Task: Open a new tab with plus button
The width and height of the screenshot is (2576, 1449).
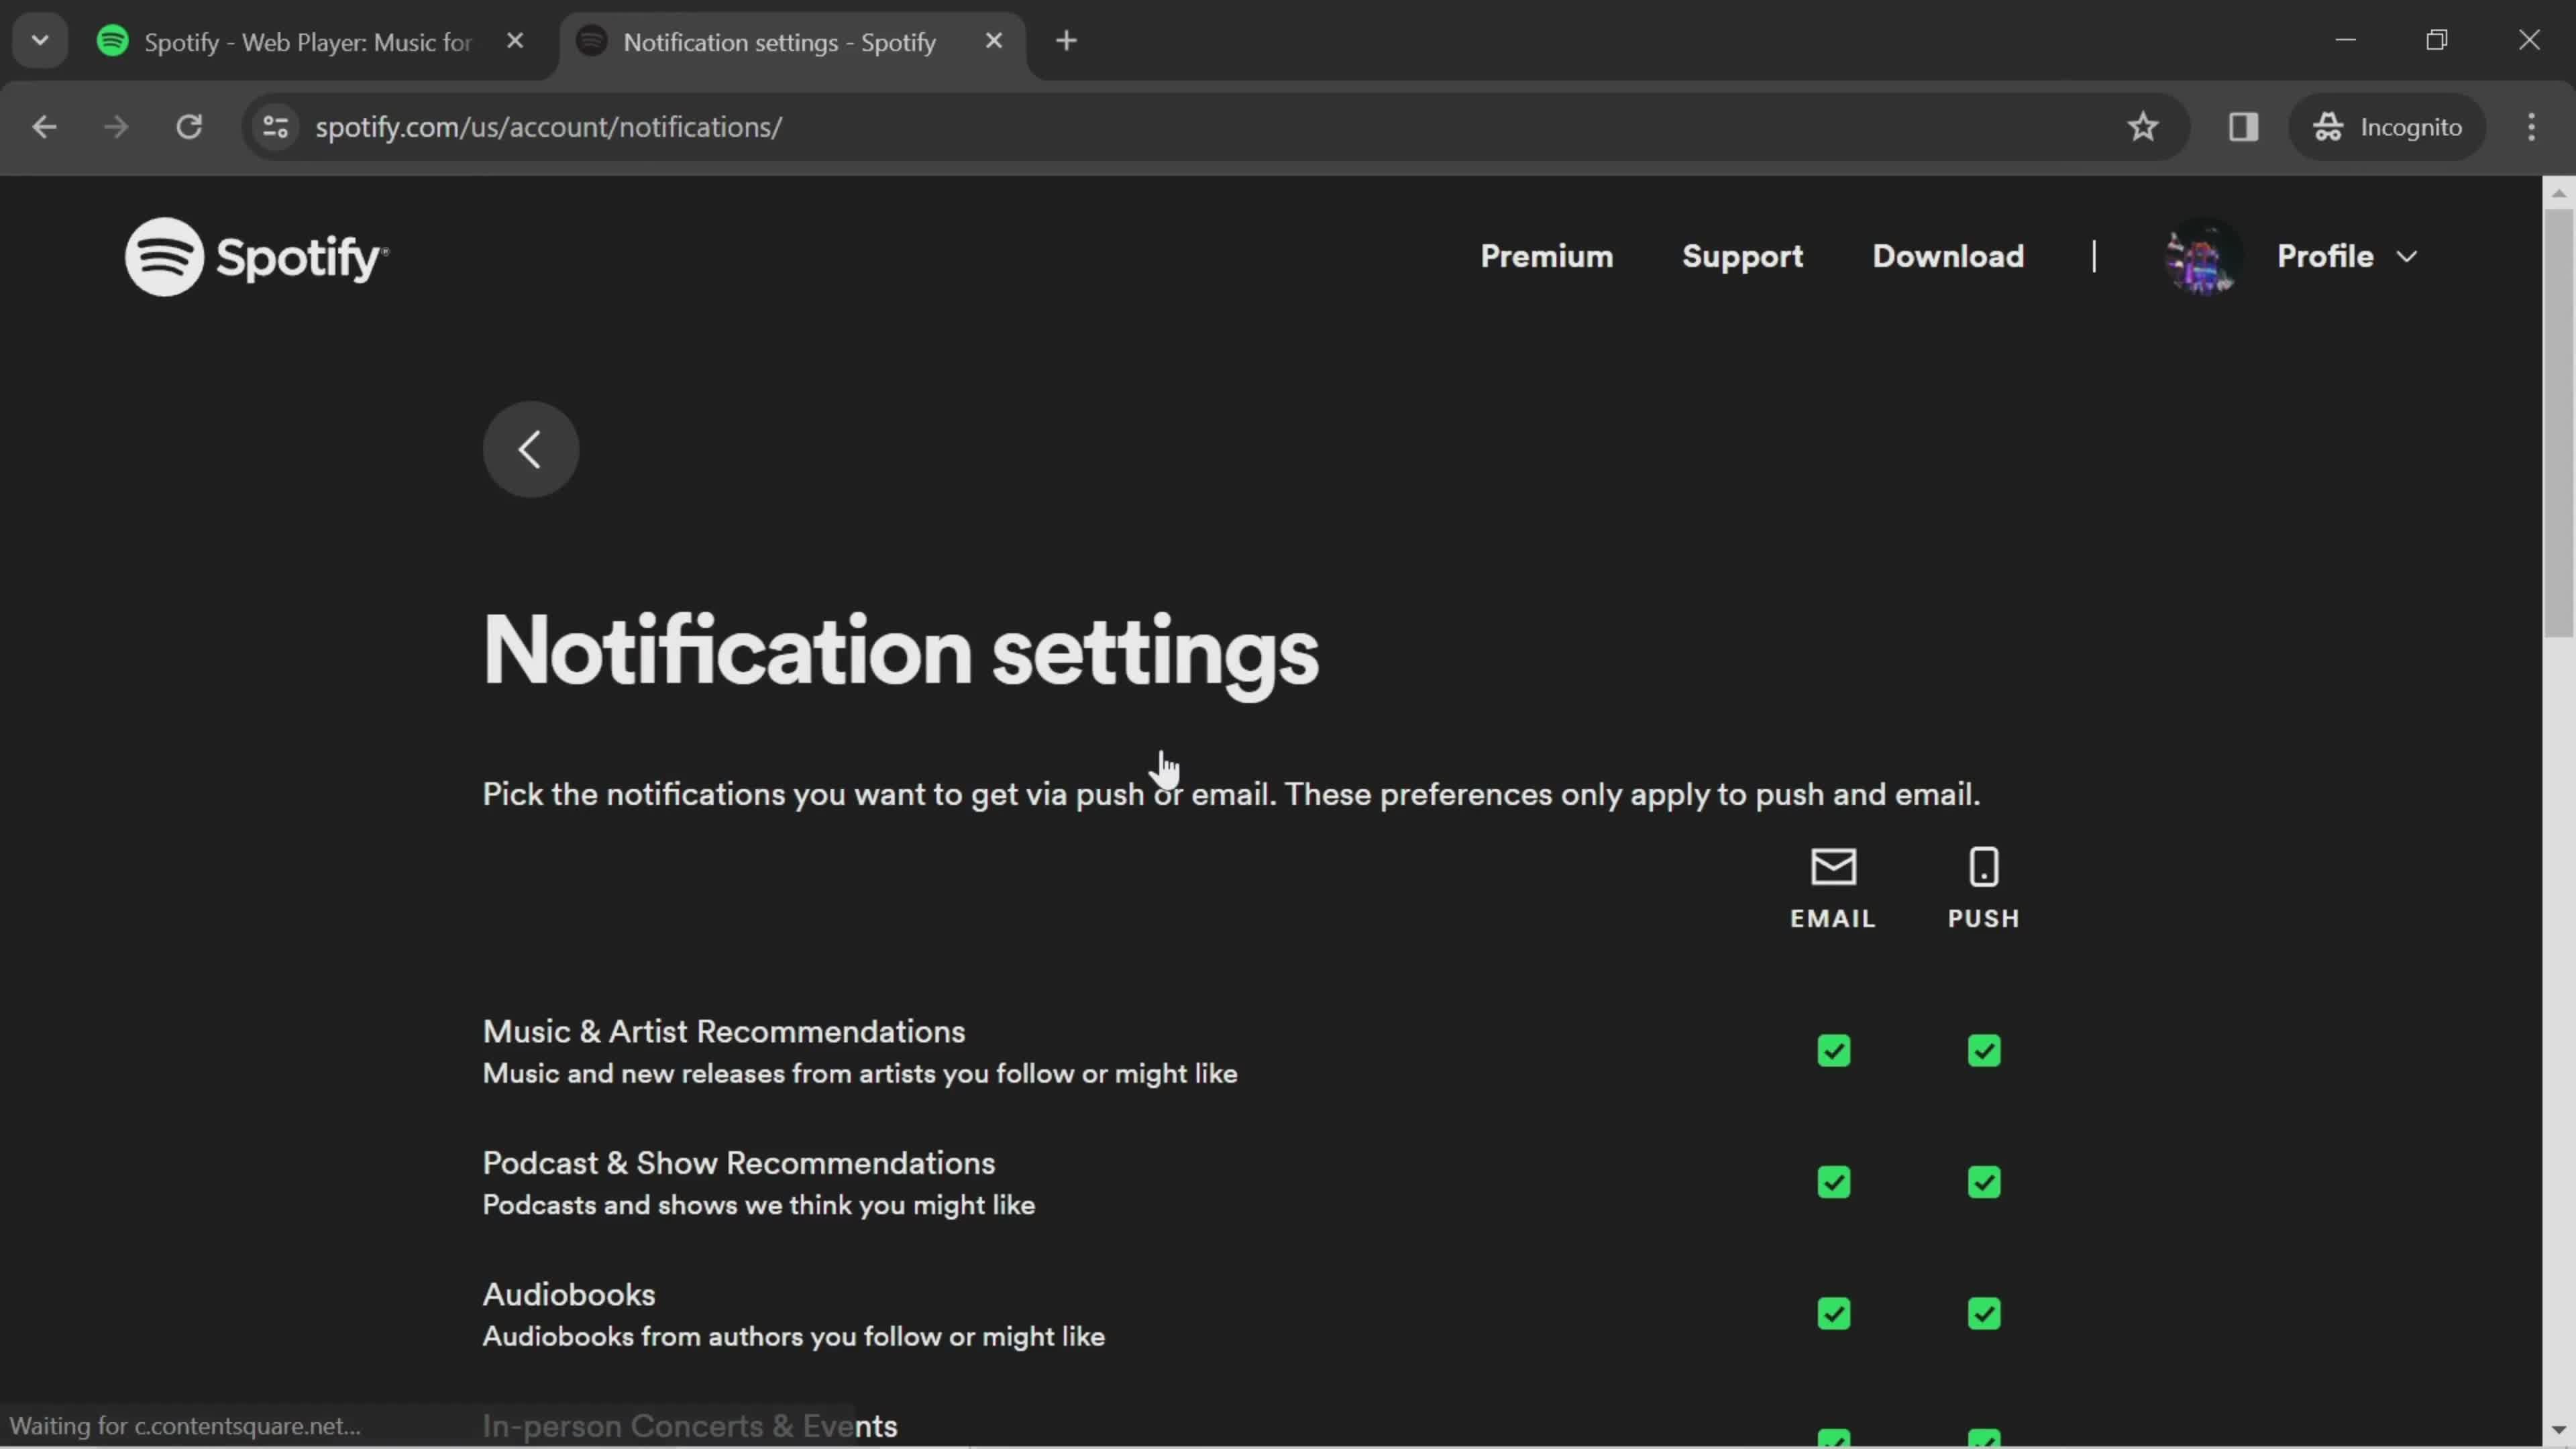Action: 1066,41
